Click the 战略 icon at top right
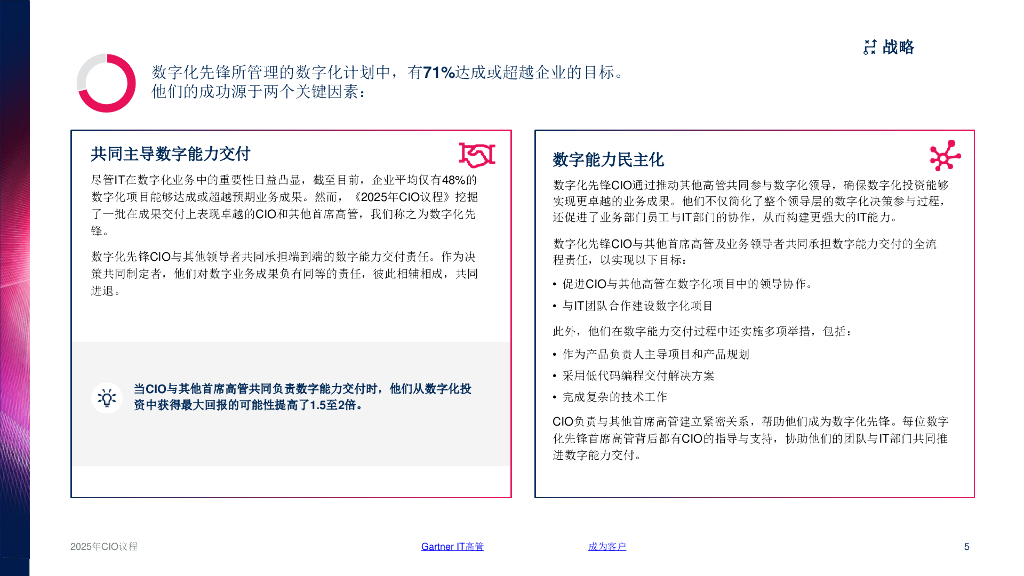This screenshot has width=1024, height=576. [868, 47]
